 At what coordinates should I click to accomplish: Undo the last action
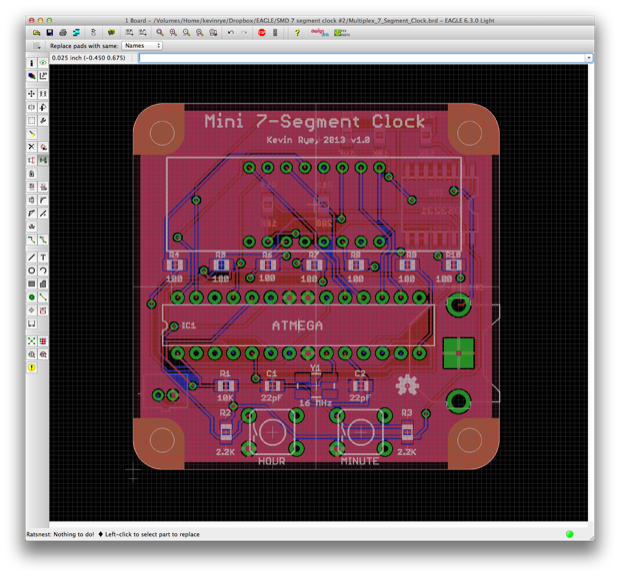231,32
